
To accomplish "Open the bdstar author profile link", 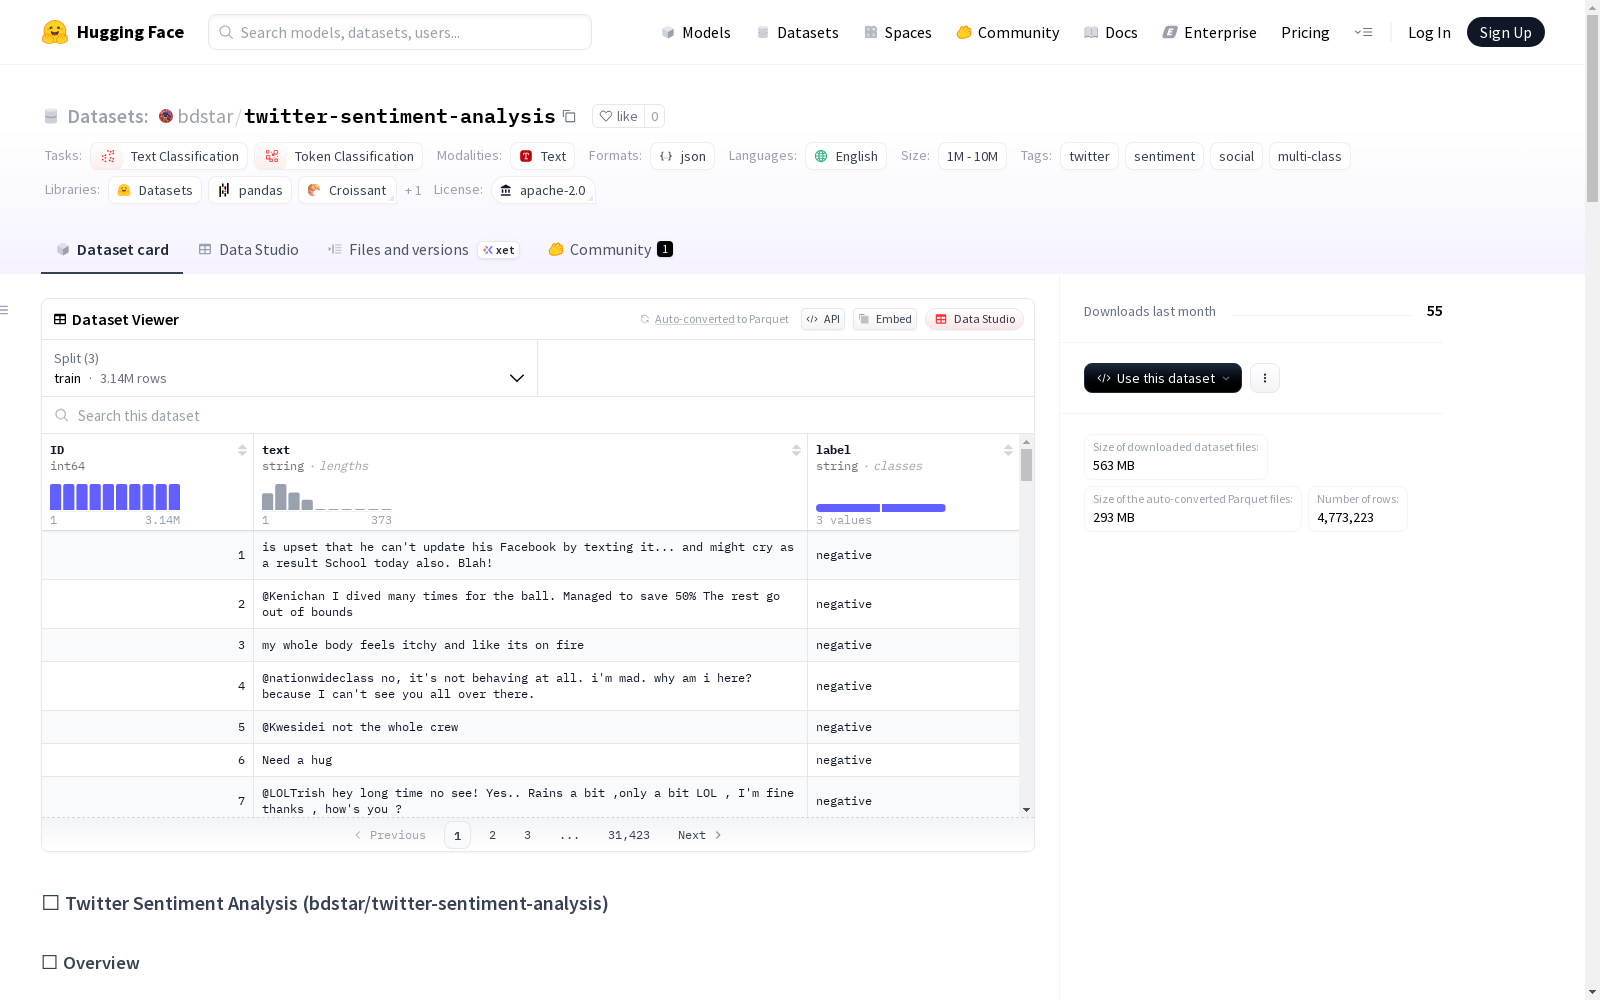I will pos(205,116).
